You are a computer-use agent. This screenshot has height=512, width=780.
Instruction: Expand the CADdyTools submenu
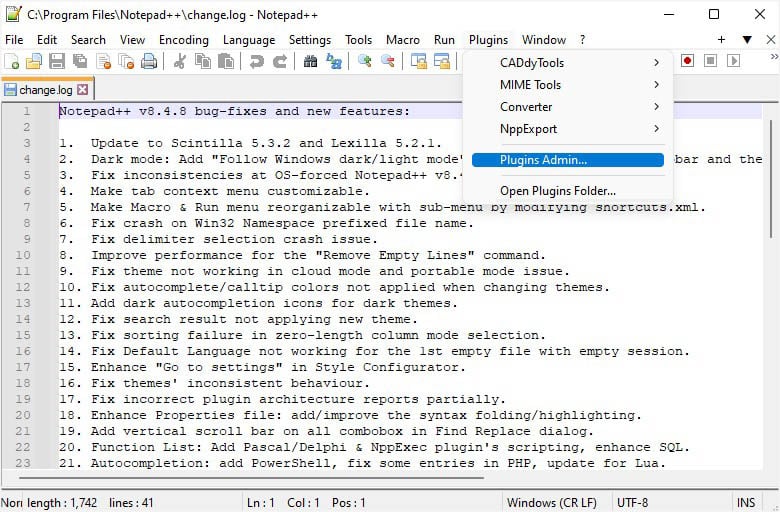pos(568,63)
